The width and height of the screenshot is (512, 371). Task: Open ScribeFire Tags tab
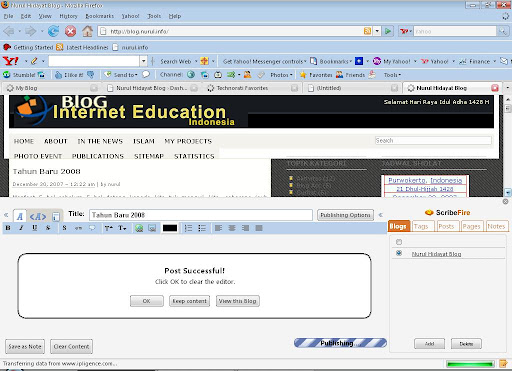(x=421, y=226)
